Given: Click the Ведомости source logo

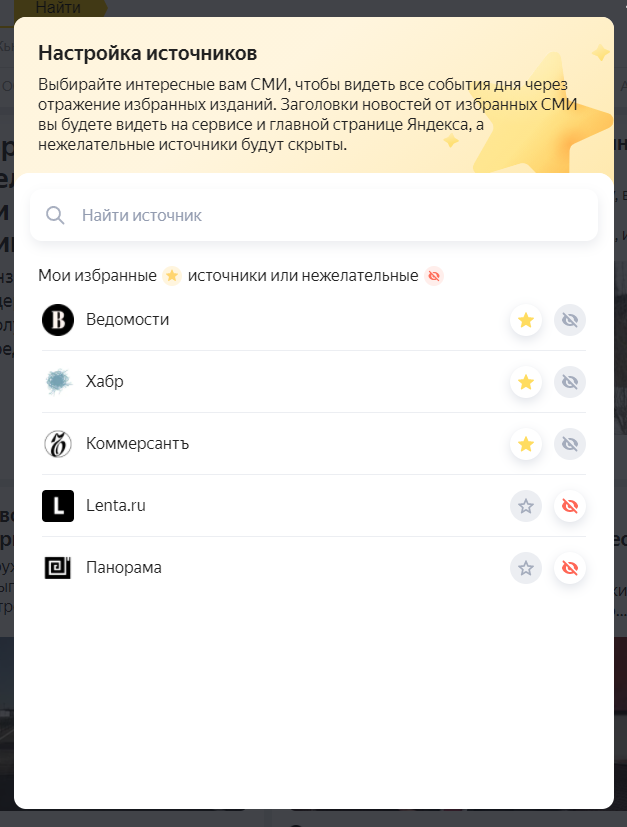Looking at the screenshot, I should coord(58,320).
